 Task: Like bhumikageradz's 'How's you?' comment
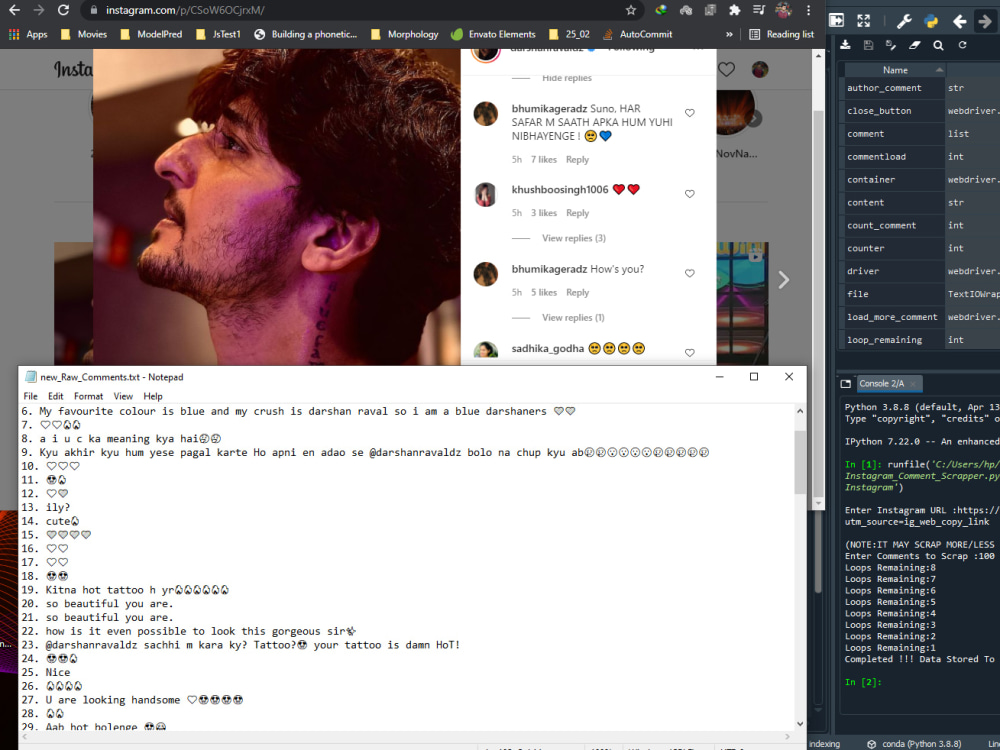click(689, 273)
